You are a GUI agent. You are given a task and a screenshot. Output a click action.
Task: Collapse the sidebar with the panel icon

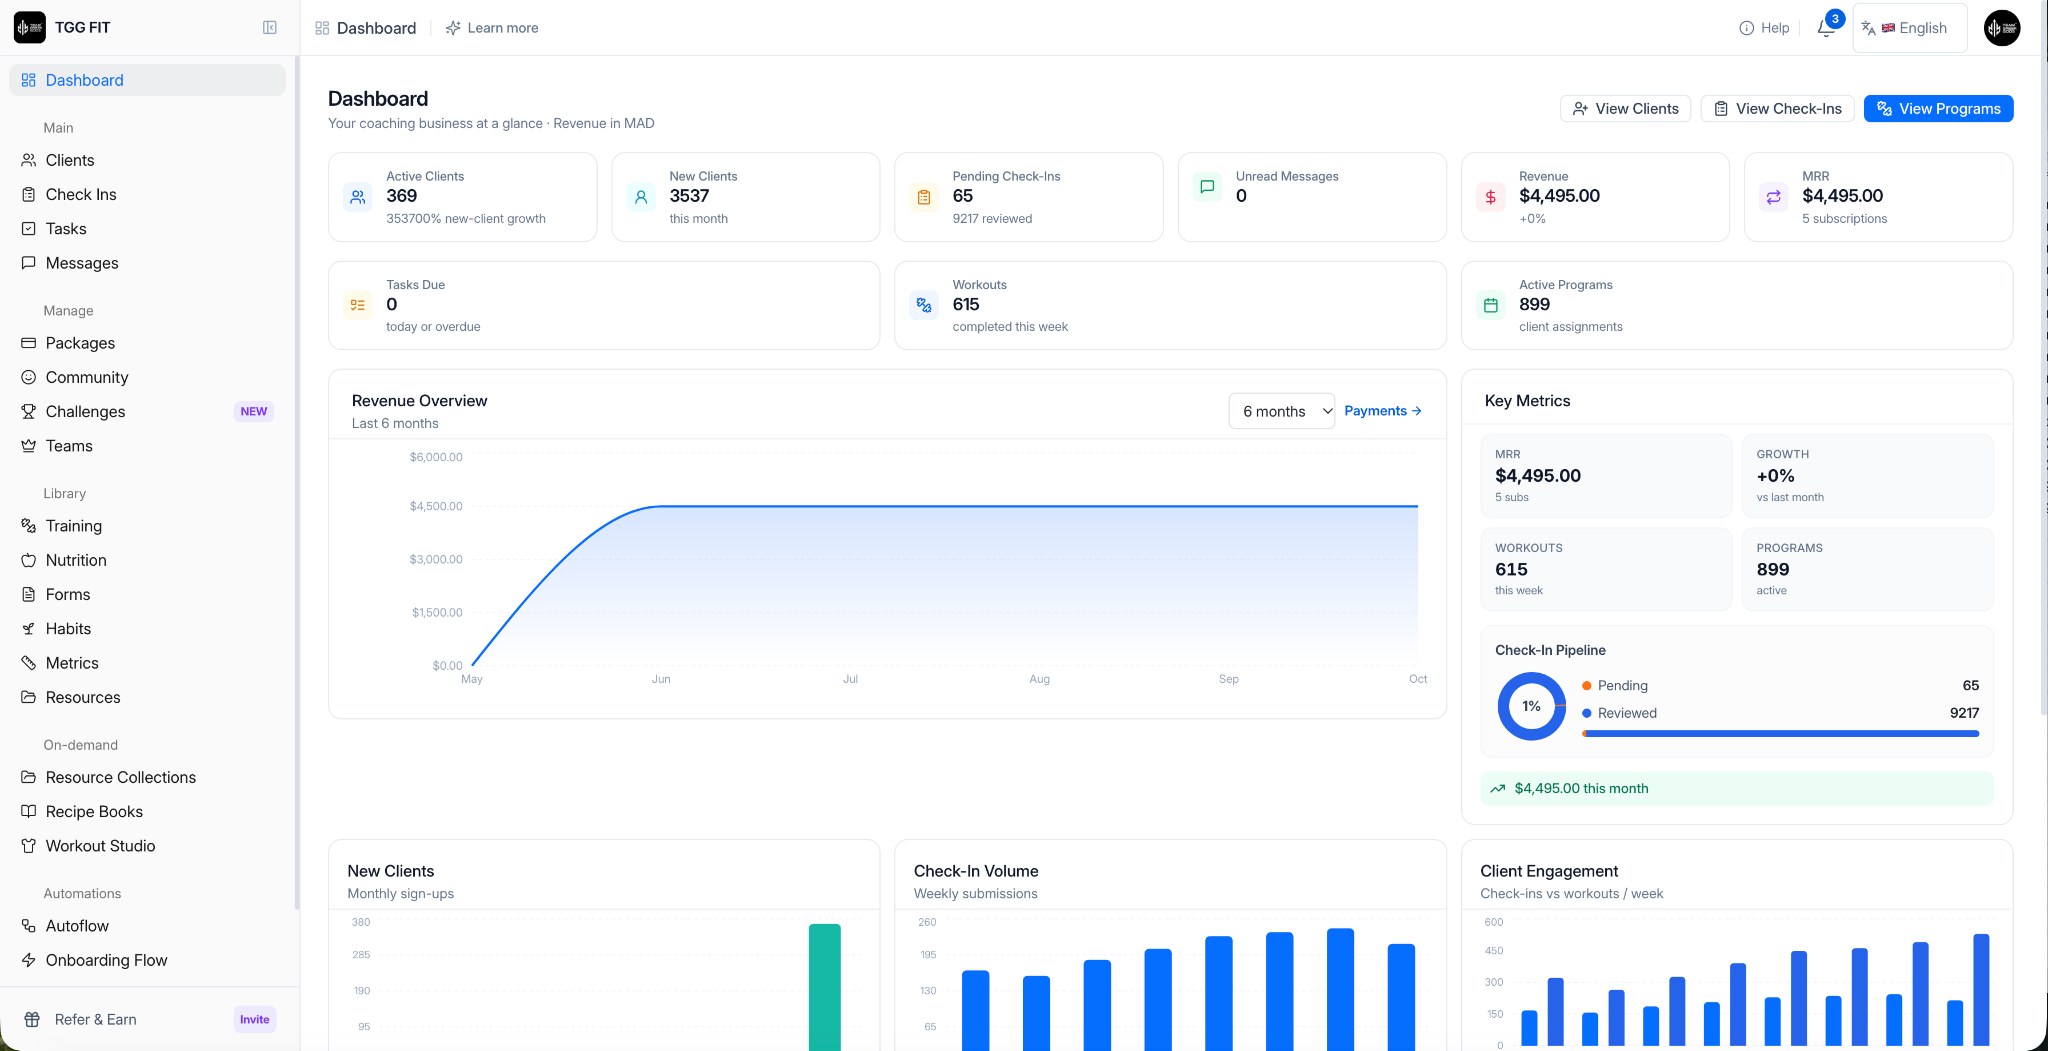pyautogui.click(x=270, y=28)
